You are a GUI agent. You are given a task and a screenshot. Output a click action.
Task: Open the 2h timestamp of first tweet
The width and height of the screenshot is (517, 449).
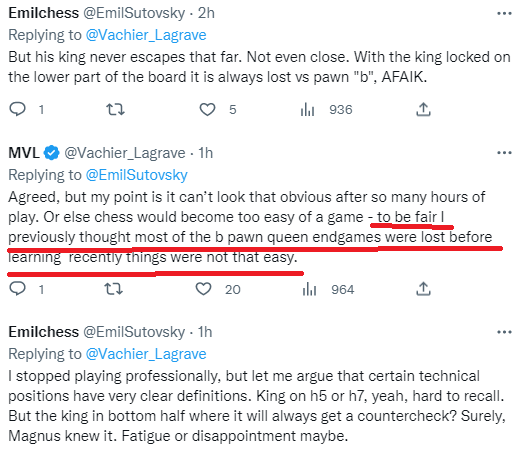(x=206, y=13)
